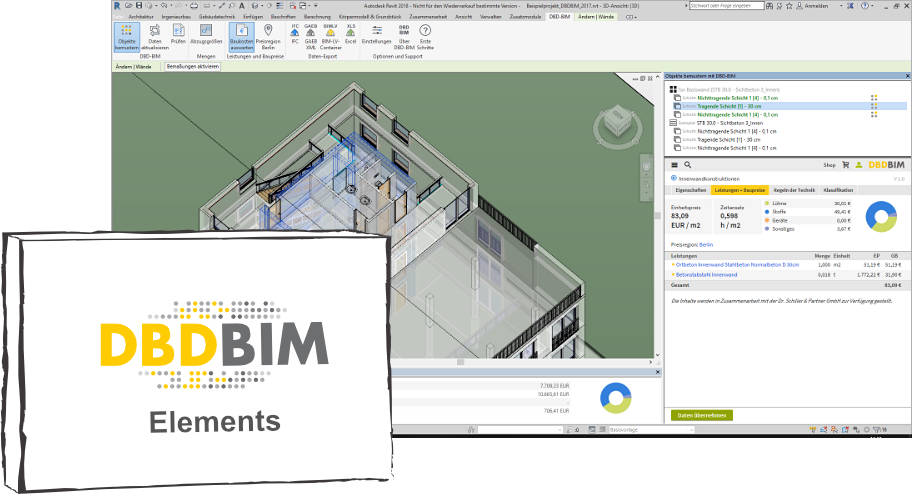Click the print icon in quick access toolbar
The width and height of the screenshot is (912, 497).
tap(194, 5)
